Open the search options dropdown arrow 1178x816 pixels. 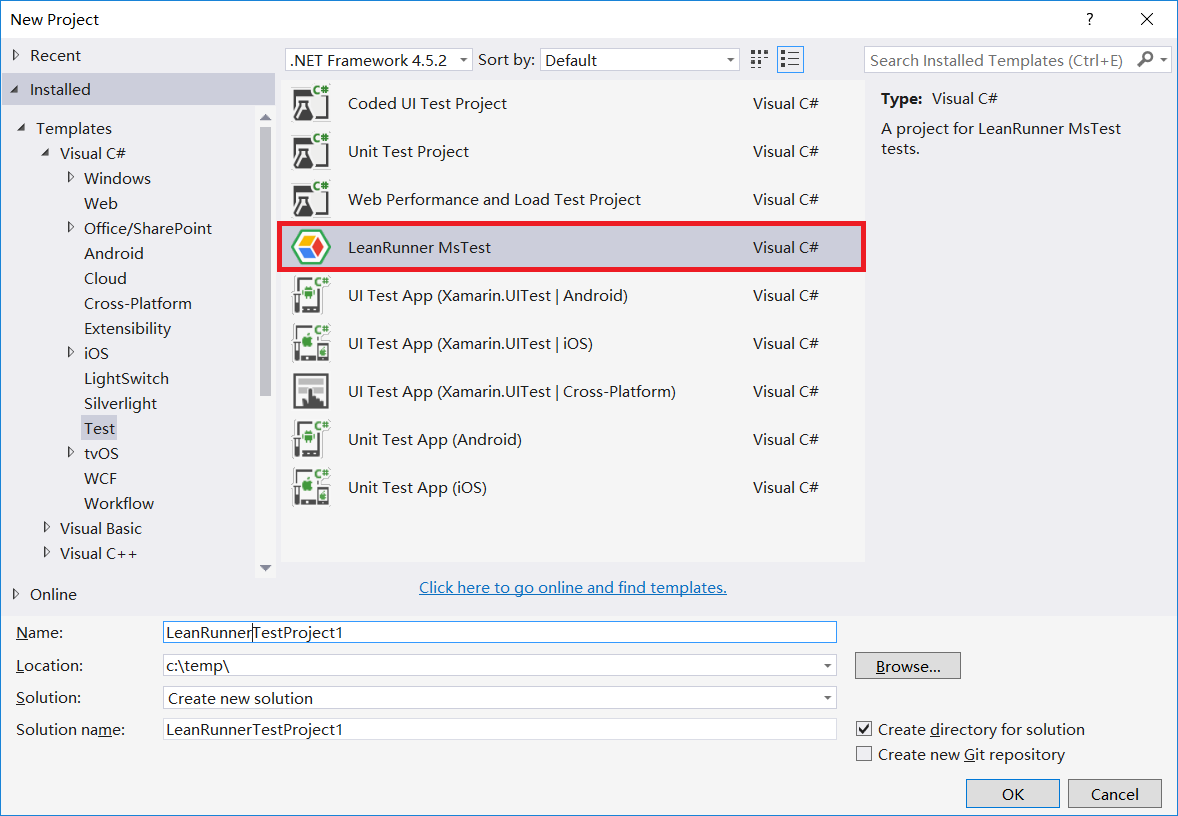tap(1164, 59)
